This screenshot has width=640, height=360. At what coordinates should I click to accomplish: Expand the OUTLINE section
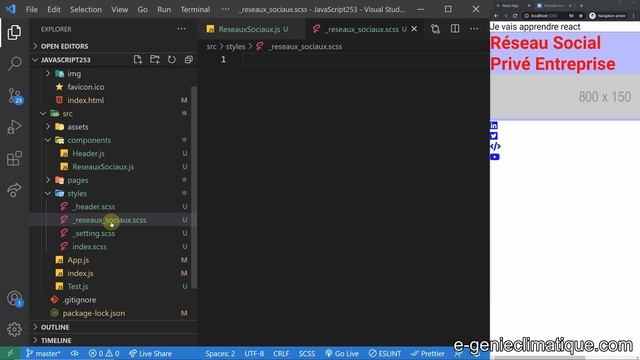[55, 327]
